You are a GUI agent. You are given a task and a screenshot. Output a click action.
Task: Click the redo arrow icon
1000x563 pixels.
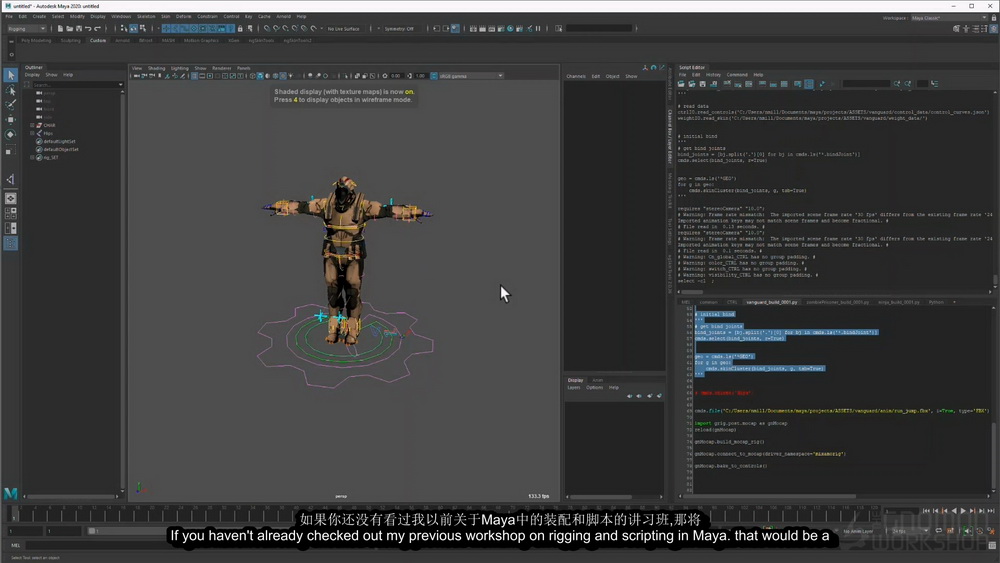[97, 29]
